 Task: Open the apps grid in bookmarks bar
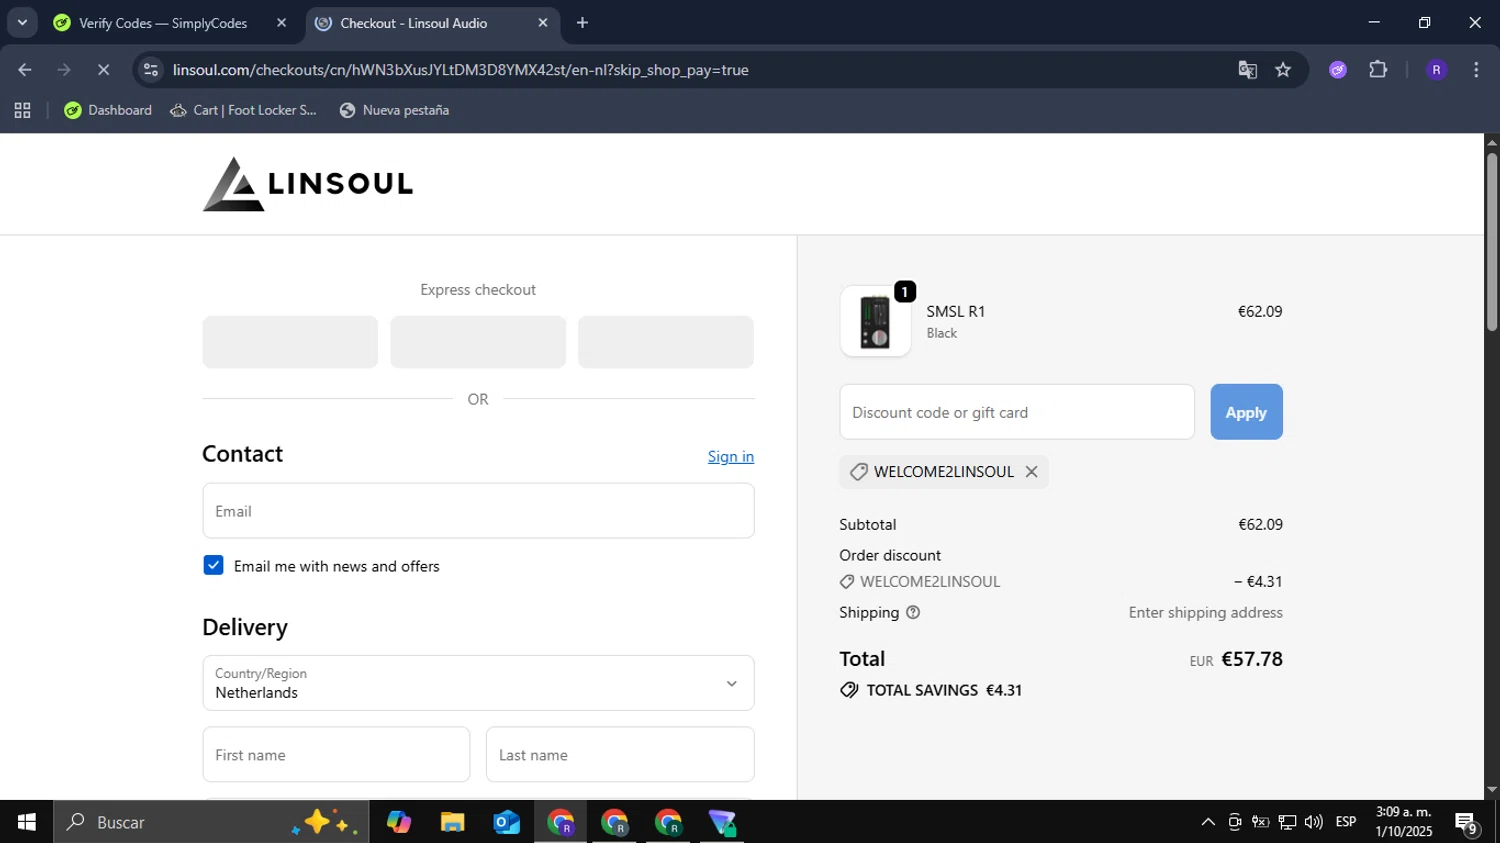tap(22, 110)
